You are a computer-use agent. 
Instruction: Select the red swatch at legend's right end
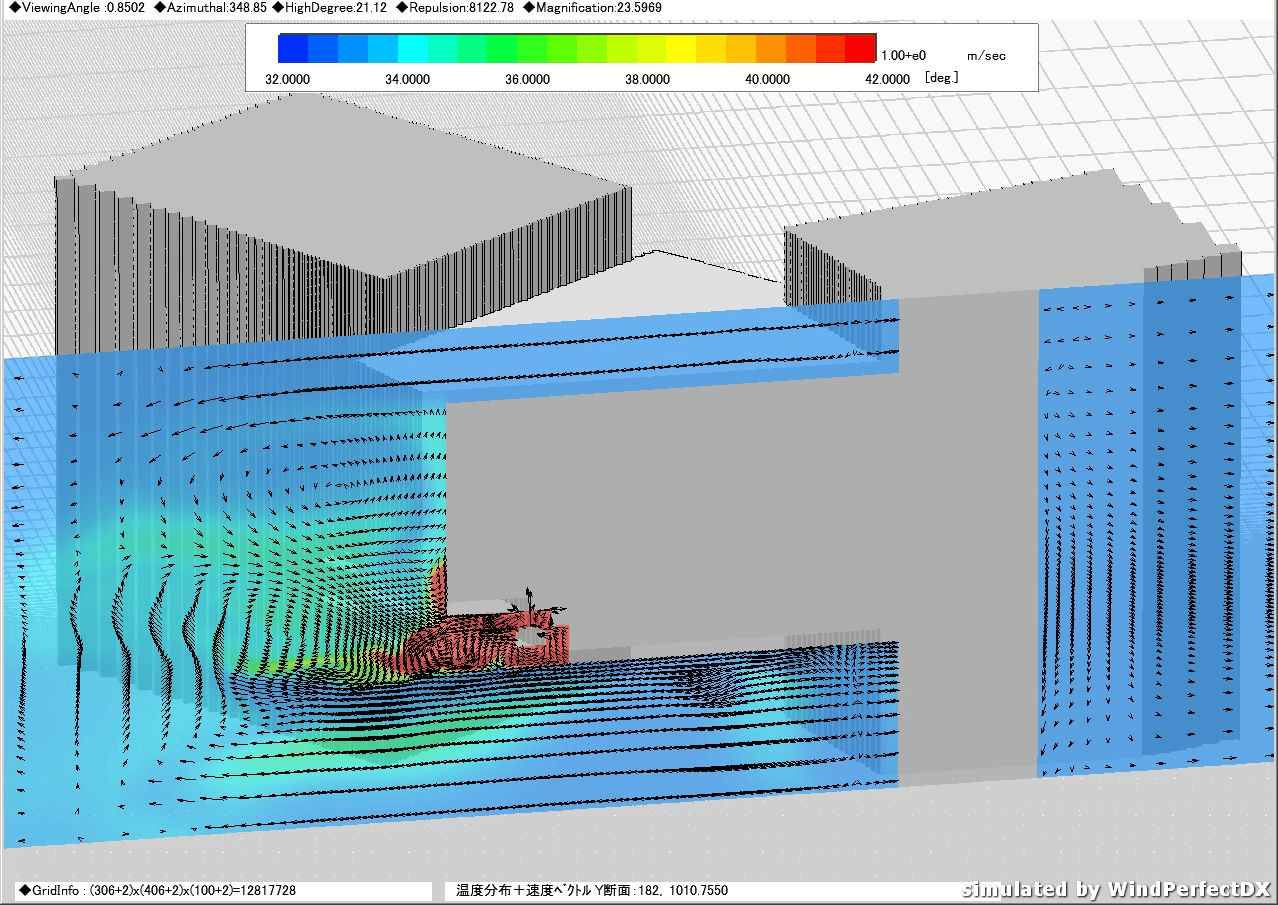pyautogui.click(x=860, y=49)
